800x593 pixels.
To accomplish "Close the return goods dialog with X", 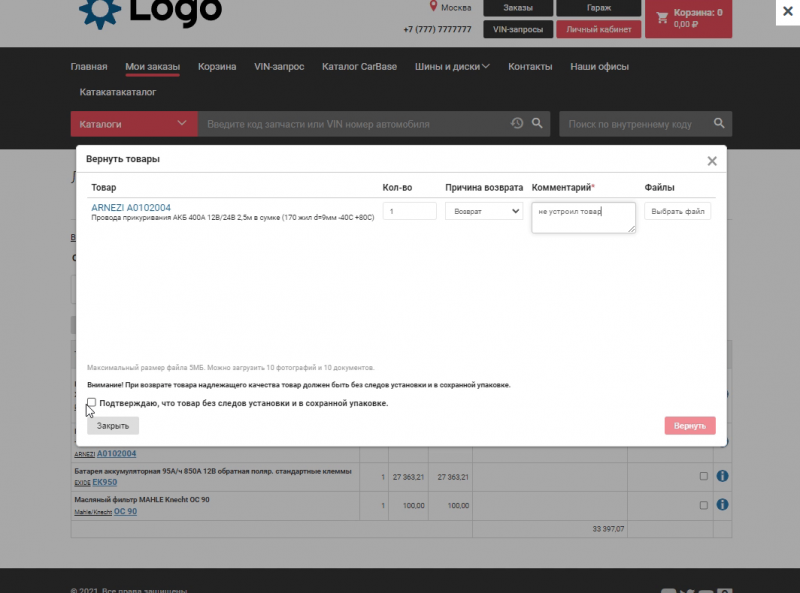I will tap(712, 161).
